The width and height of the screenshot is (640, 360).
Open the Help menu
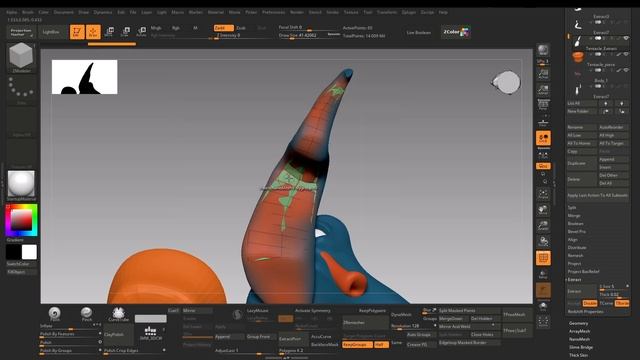pos(443,12)
